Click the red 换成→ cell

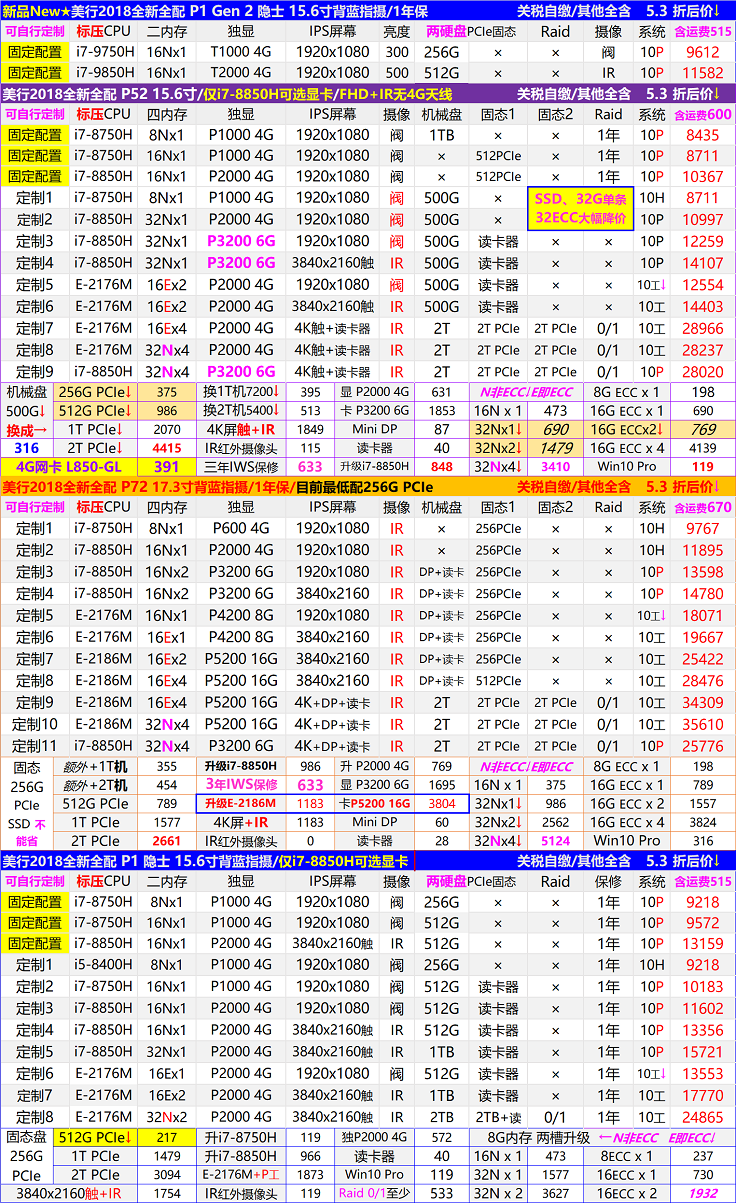tap(26, 428)
